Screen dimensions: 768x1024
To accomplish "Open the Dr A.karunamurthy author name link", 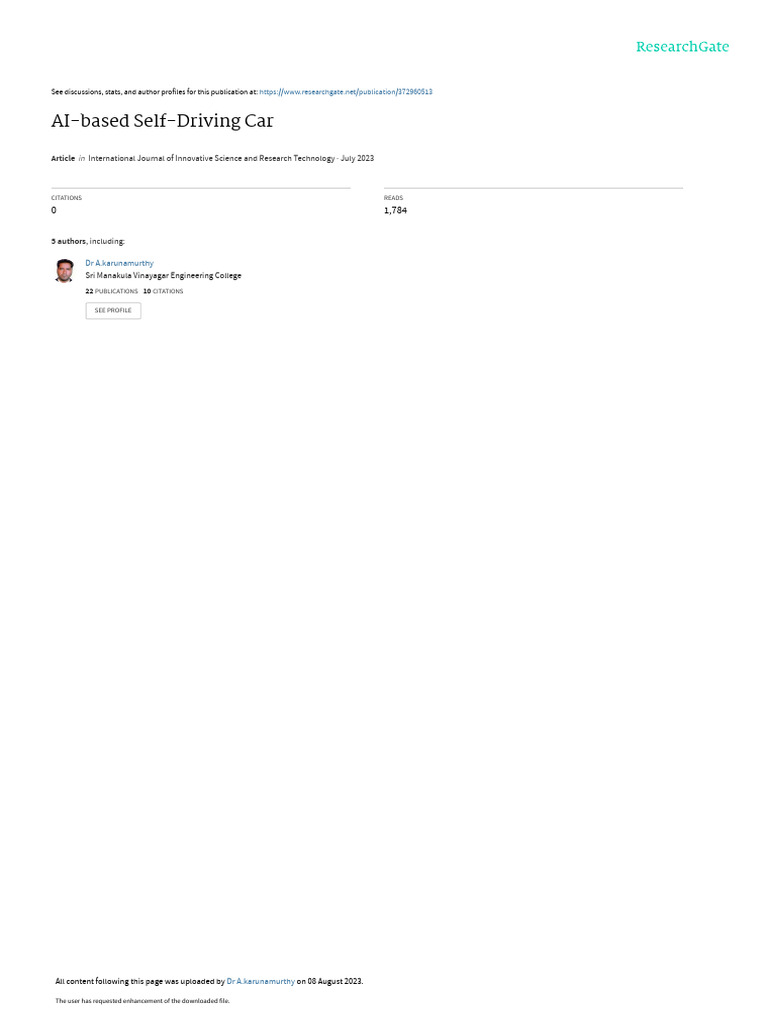I will coord(120,263).
